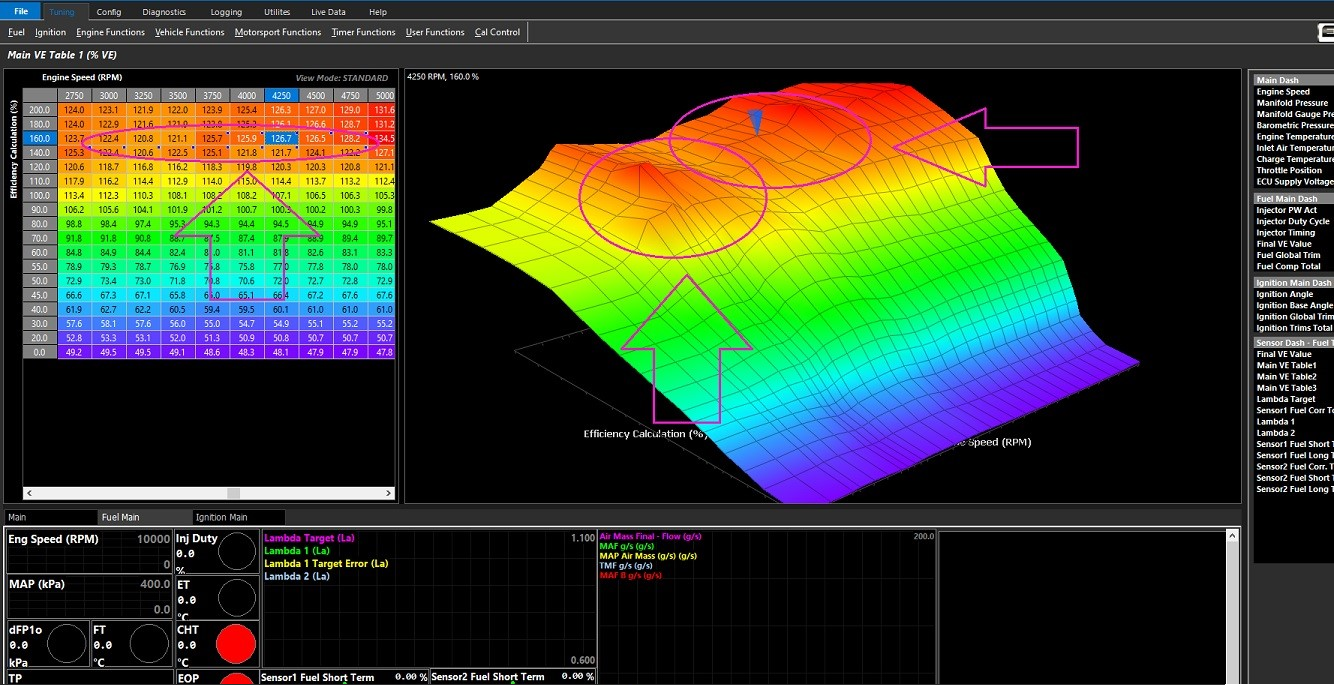Open the Cal Control menu
The height and width of the screenshot is (685, 1334).
point(497,32)
